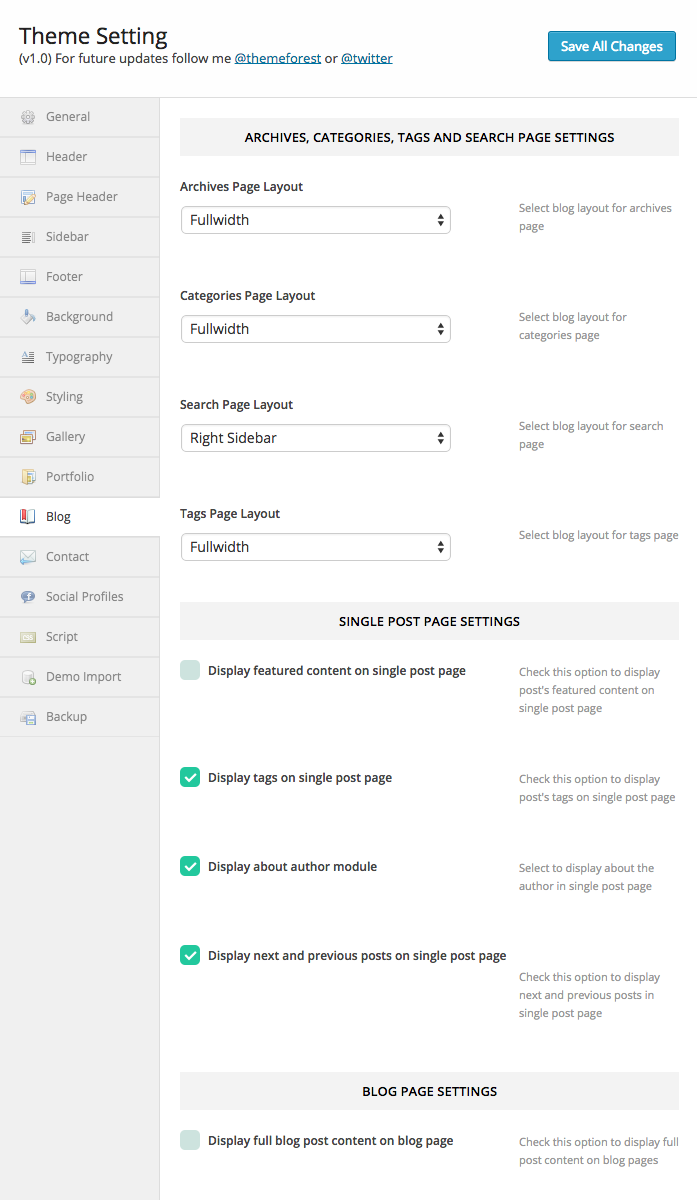697x1200 pixels.
Task: Click the Contact envelope icon
Action: tap(28, 557)
